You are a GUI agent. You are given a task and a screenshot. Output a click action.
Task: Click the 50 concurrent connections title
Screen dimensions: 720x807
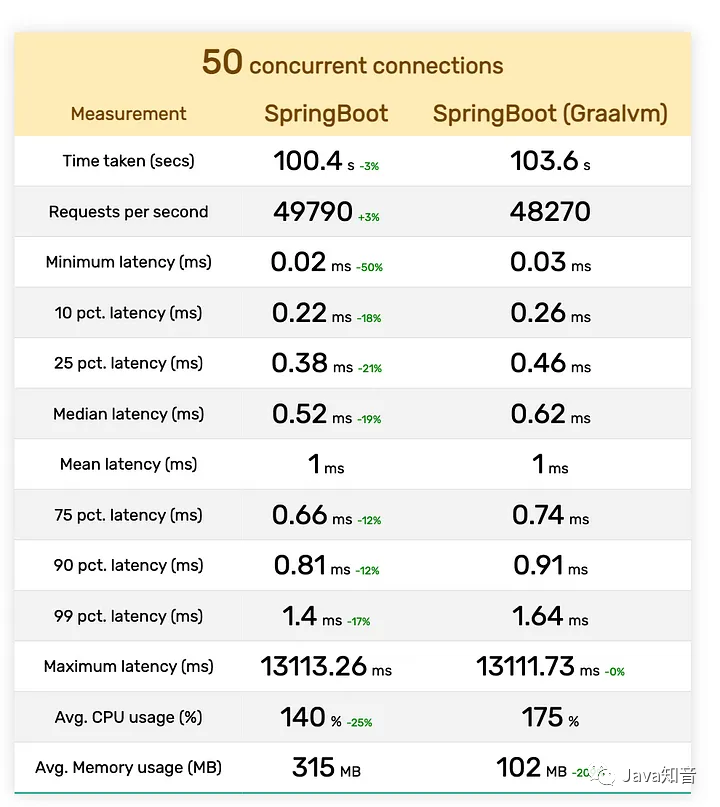[x=353, y=63]
